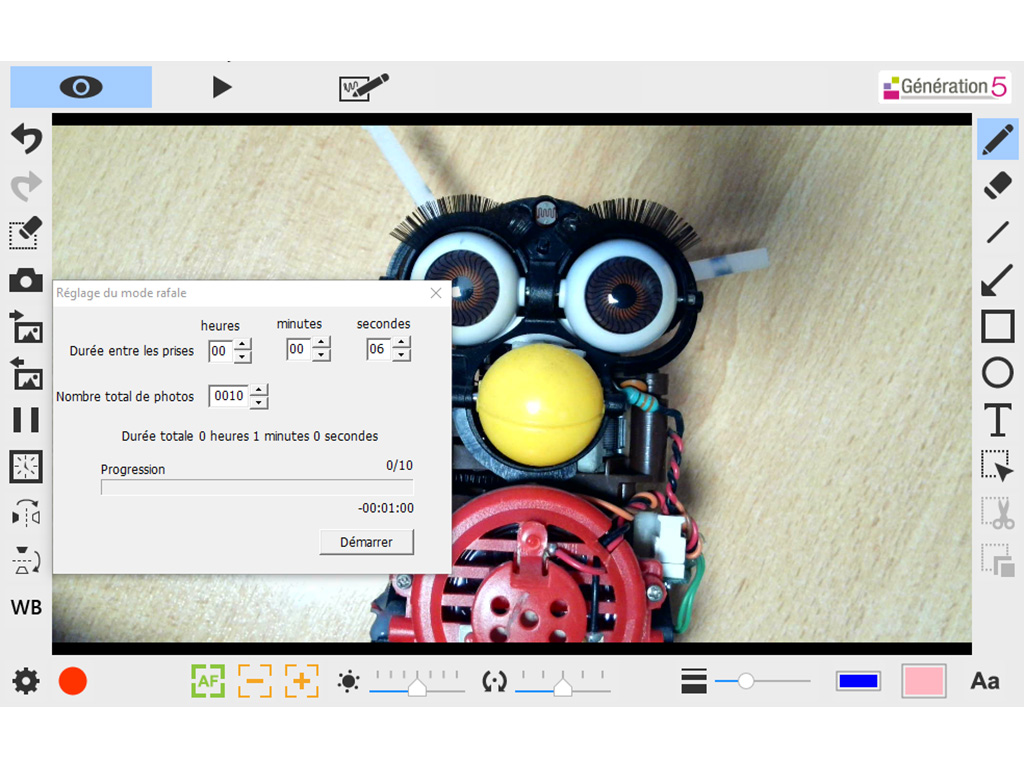Click the undo arrow

[26, 139]
